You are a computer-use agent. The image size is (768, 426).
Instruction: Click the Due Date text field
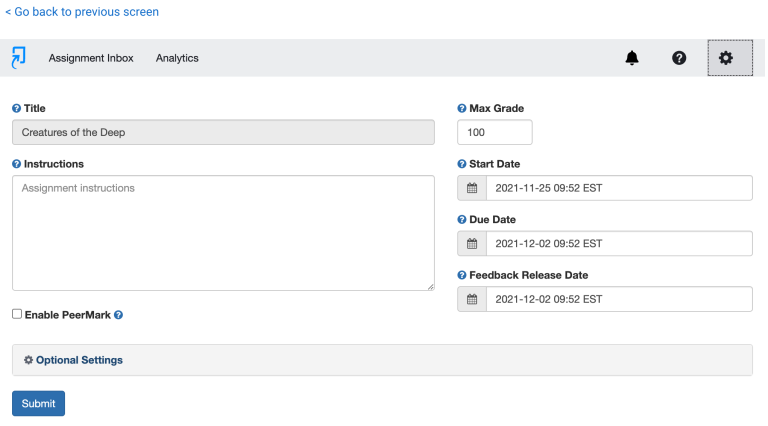click(619, 243)
